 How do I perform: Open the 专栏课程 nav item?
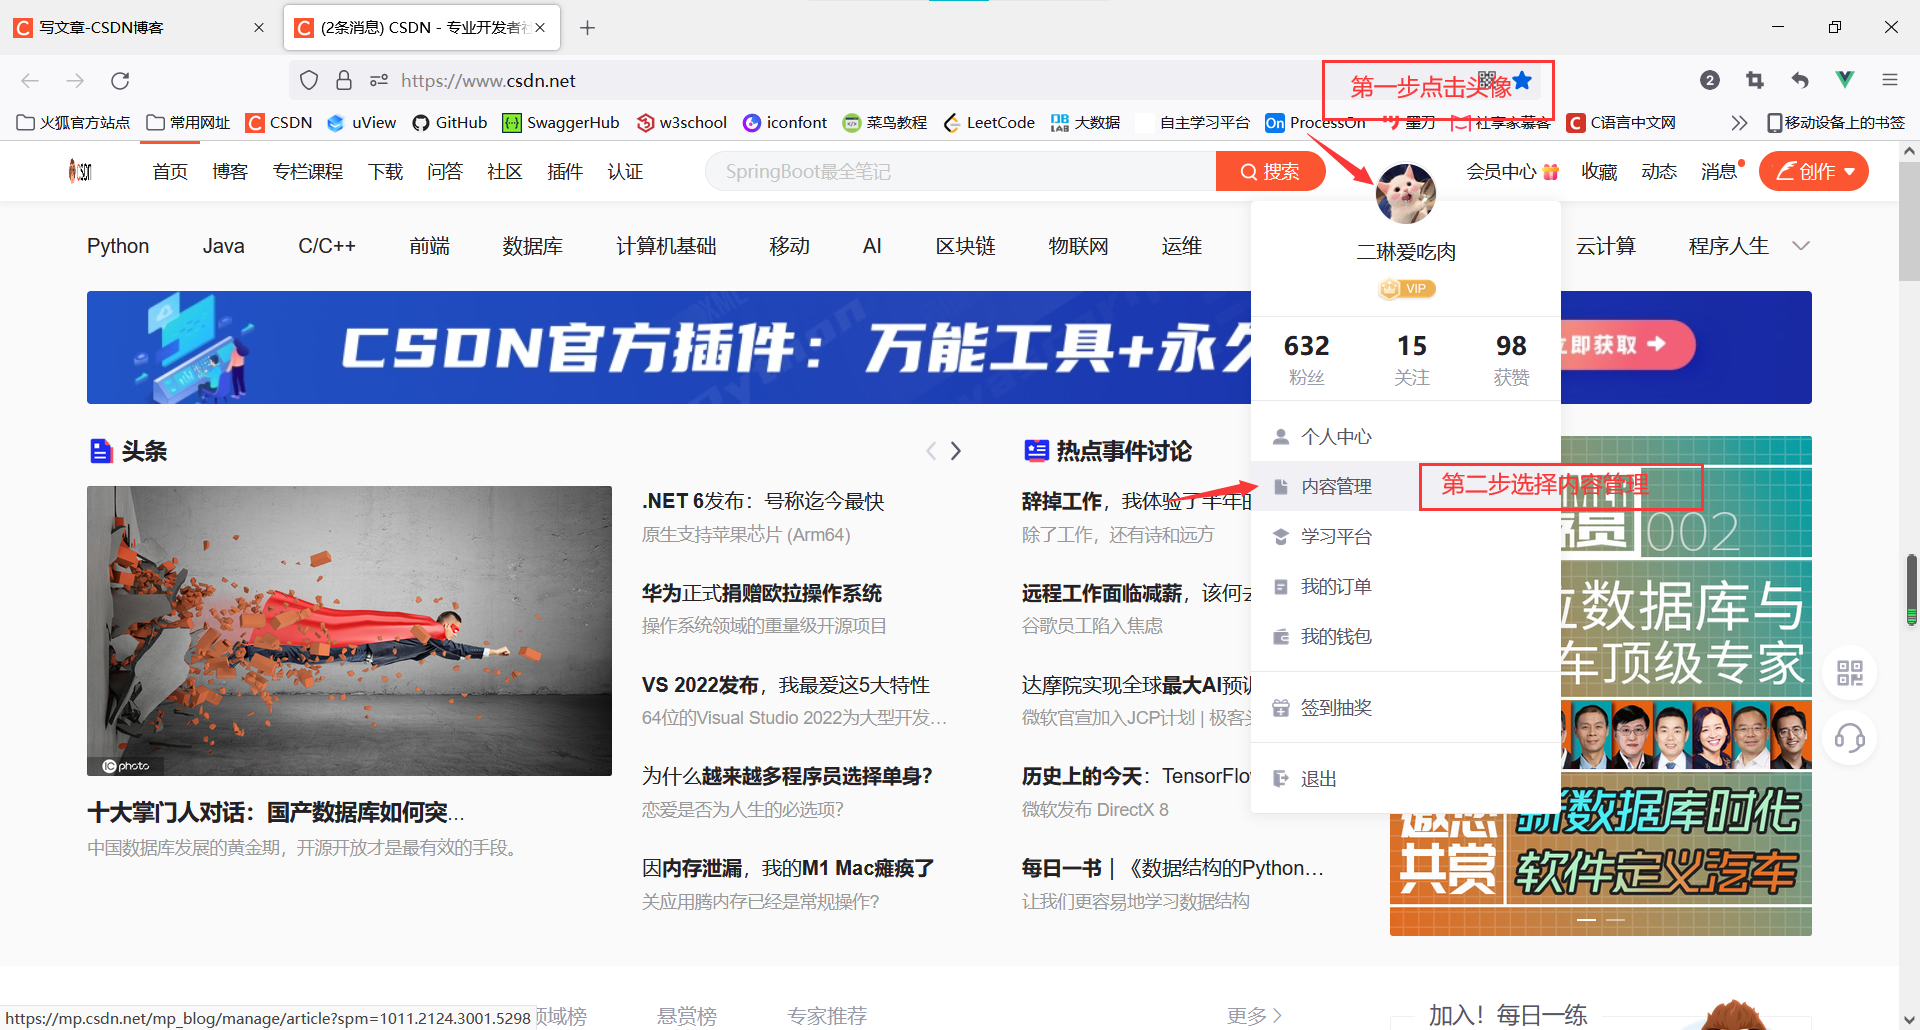point(308,171)
